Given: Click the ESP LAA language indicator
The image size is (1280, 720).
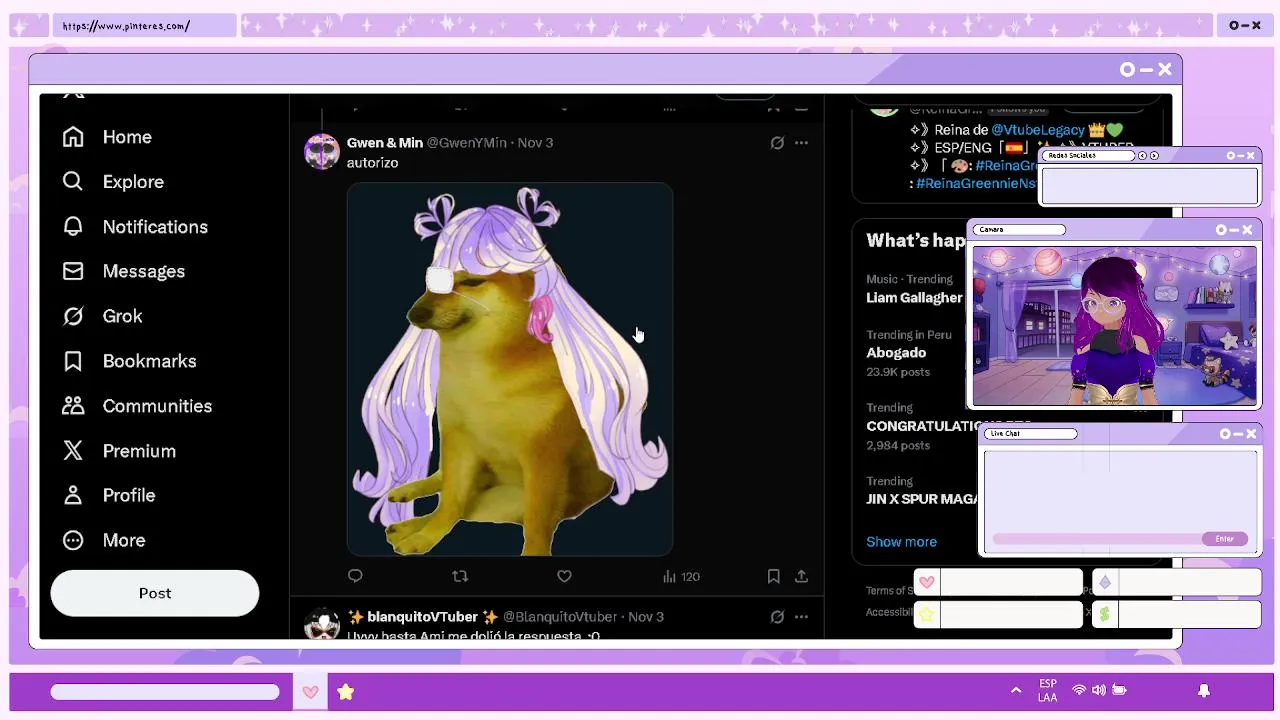Looking at the screenshot, I should pyautogui.click(x=1047, y=691).
